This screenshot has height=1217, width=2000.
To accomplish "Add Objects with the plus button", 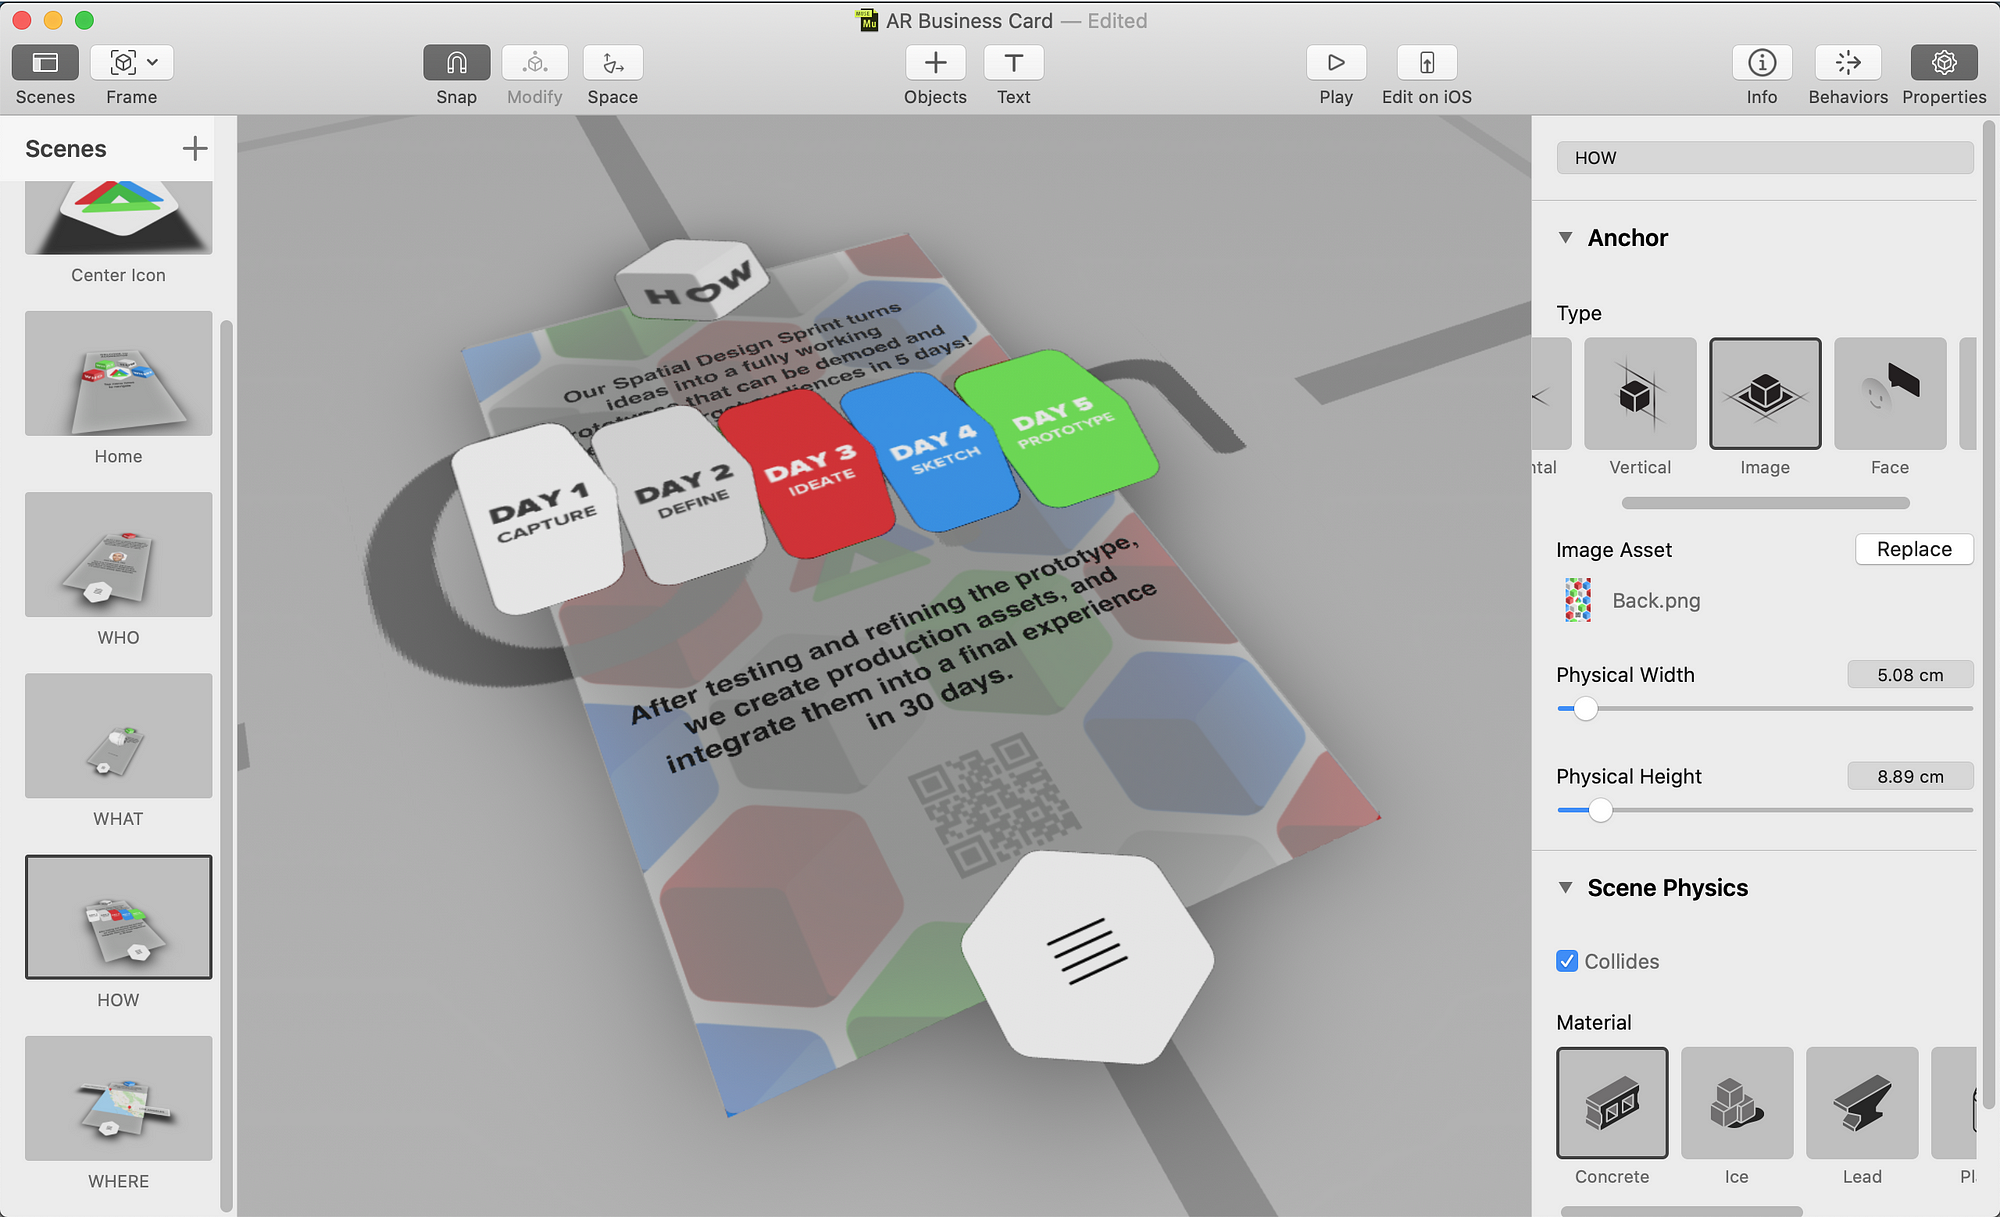I will 935,63.
